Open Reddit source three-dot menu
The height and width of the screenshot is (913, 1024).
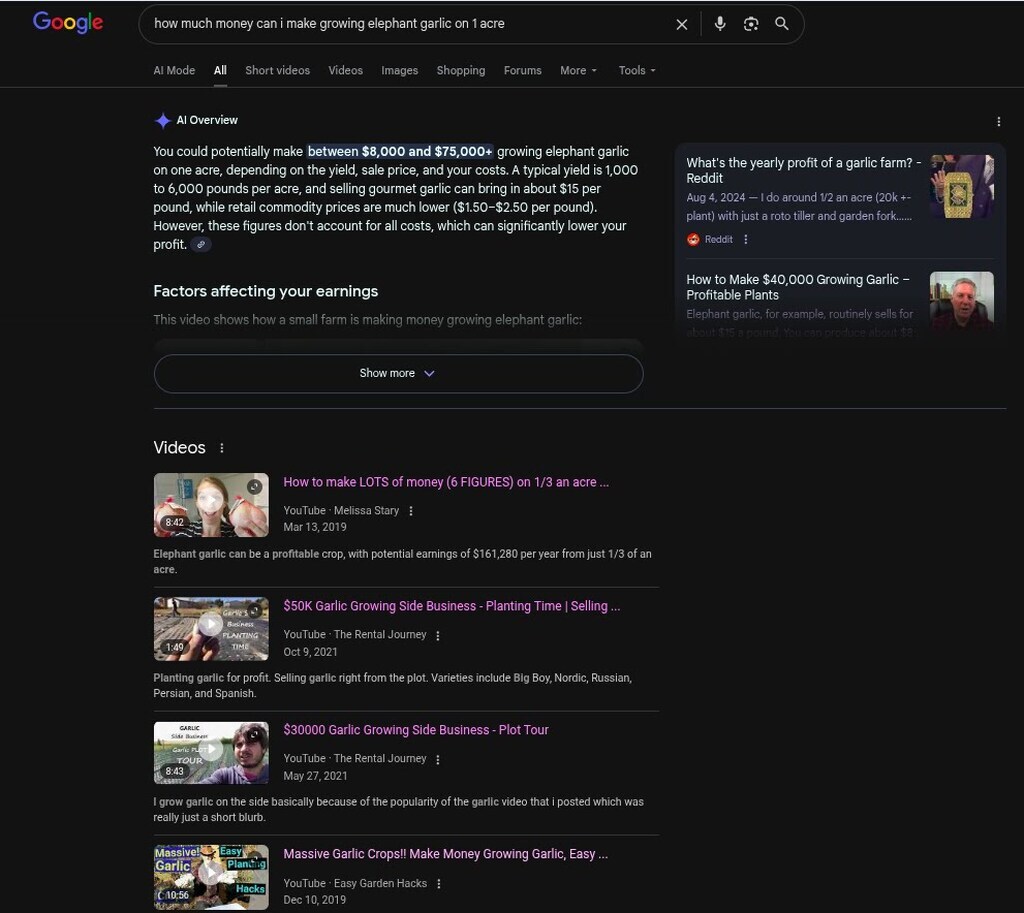(746, 240)
